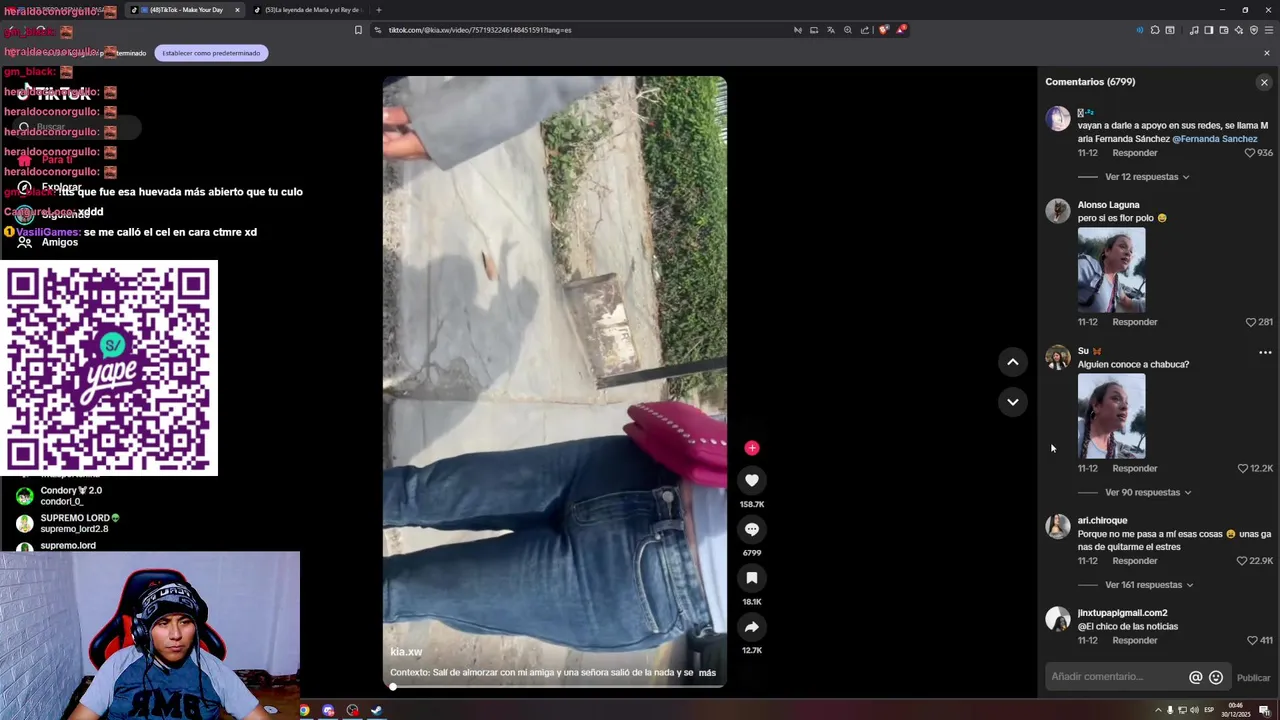Insert a mention with the @ icon
Viewport: 1280px width, 720px height.
[x=1195, y=677]
